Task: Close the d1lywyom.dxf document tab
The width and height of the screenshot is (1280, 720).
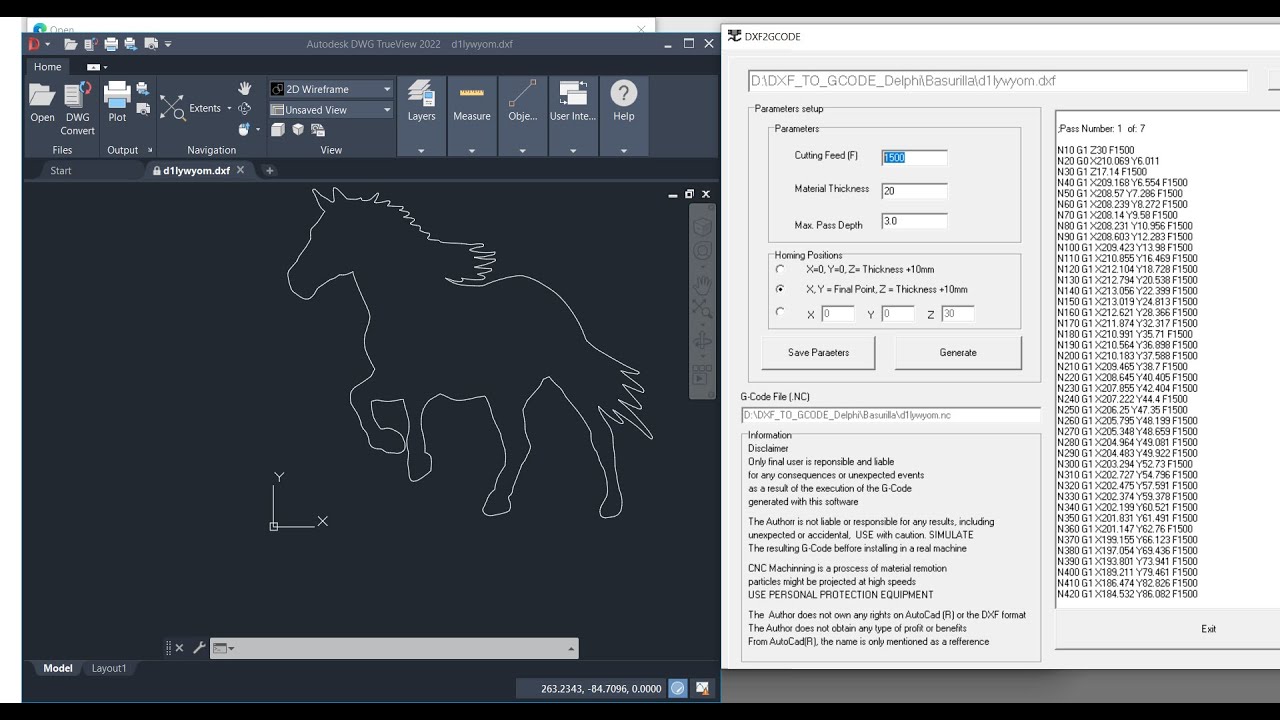Action: [240, 171]
